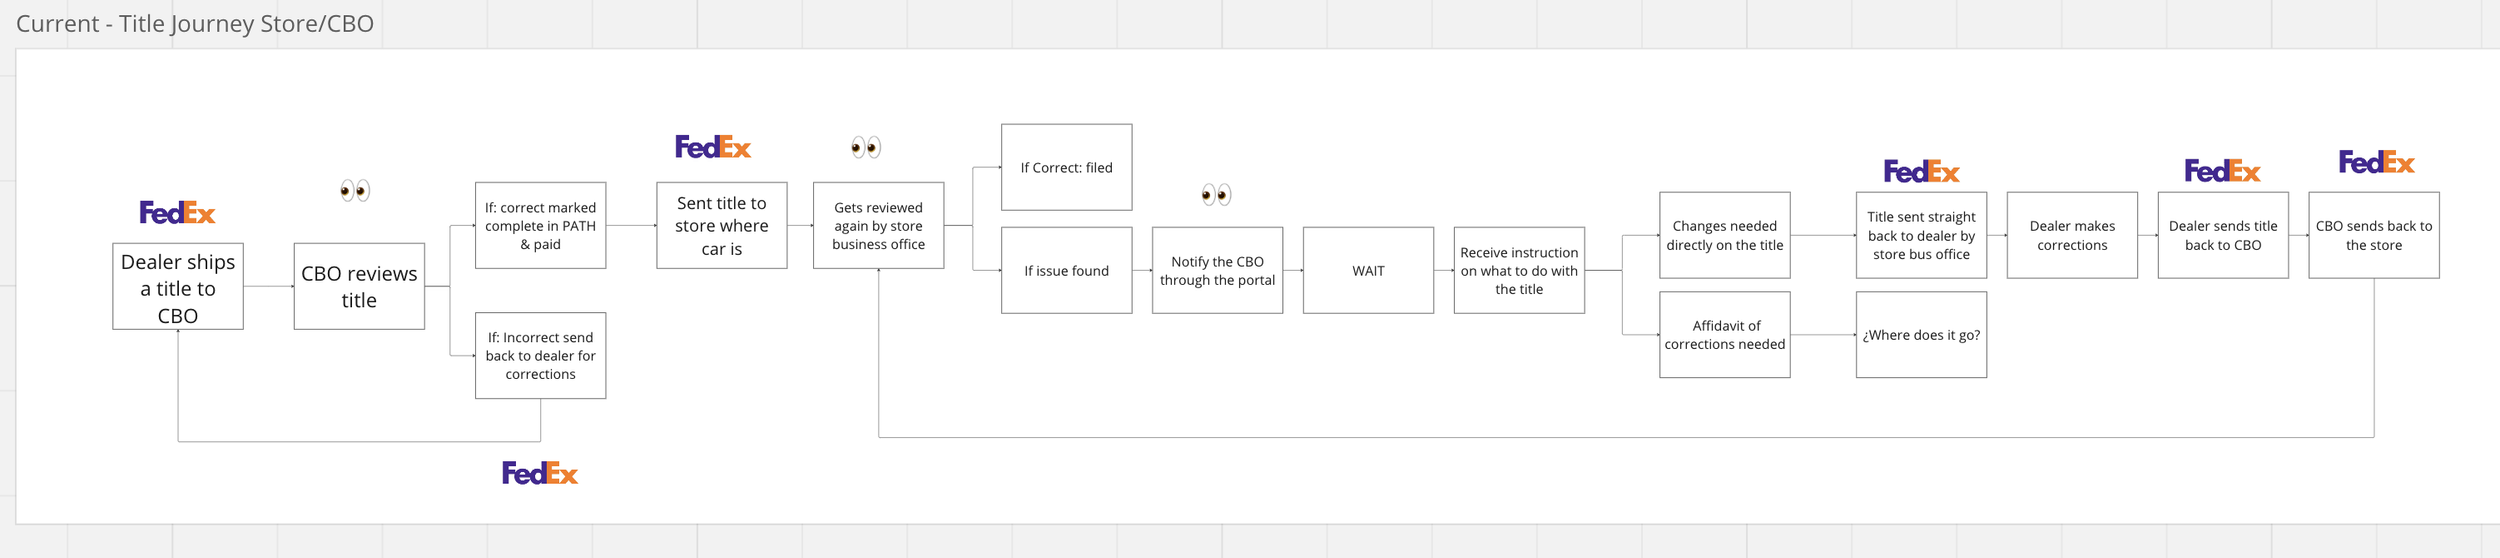Select the WAIT step box
Viewport: 2500px width, 558px height.
pos(1368,270)
